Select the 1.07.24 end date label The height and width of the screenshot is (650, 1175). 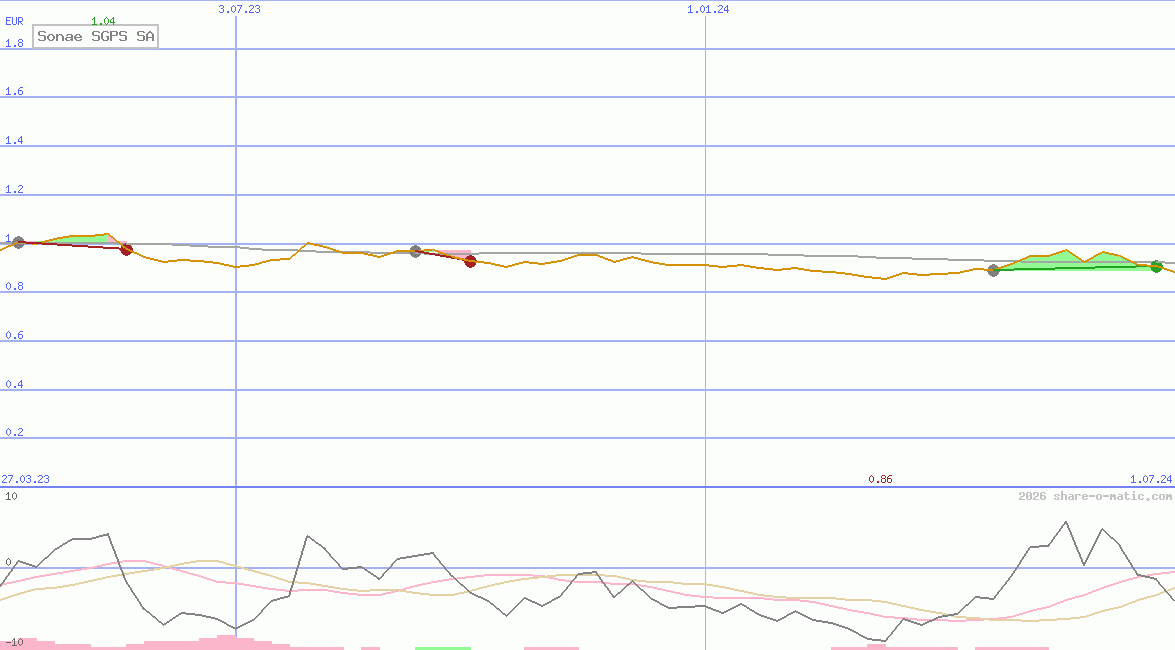click(x=1150, y=479)
